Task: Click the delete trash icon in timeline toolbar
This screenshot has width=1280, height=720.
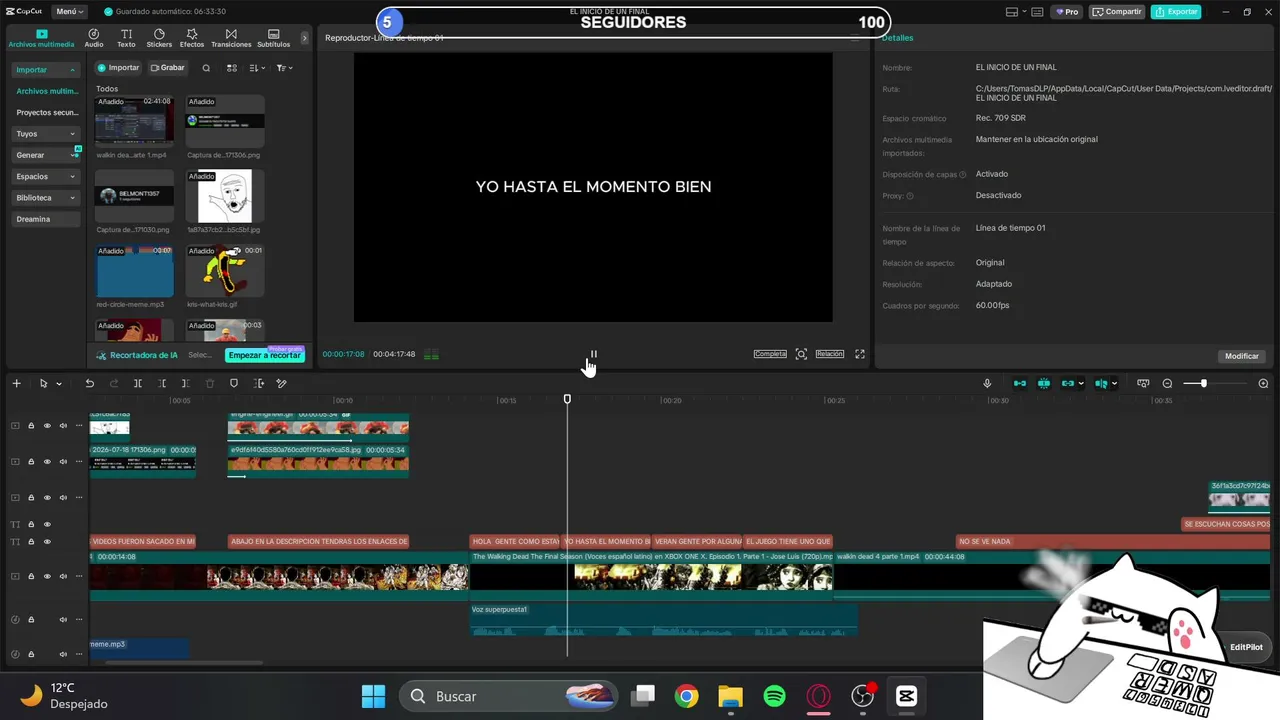Action: (x=210, y=383)
